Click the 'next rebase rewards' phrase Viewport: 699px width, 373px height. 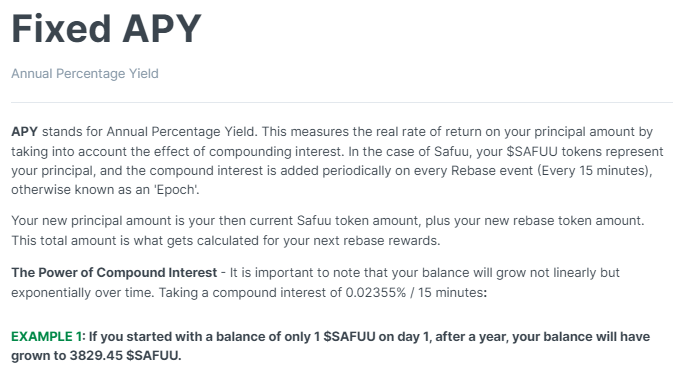[x=376, y=241]
